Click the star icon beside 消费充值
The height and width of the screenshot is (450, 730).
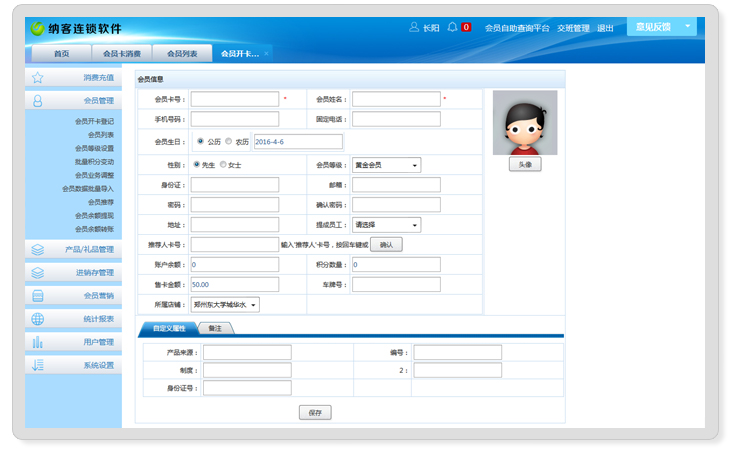click(x=37, y=77)
